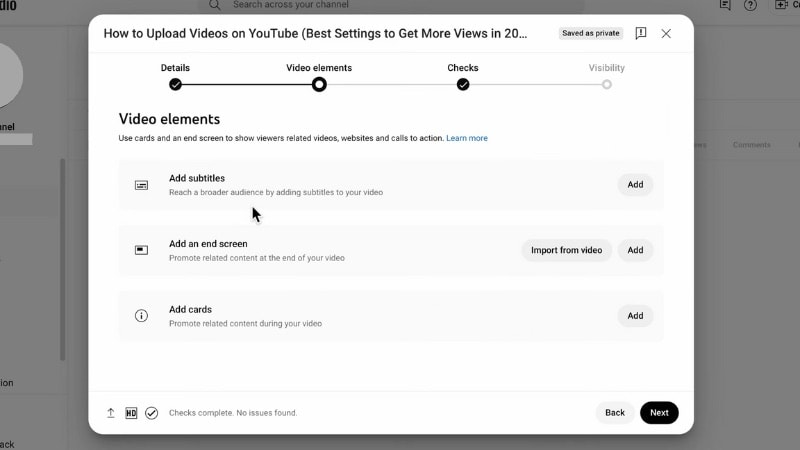Screen dimensions: 800x450
Task: Go to the Details step
Action: 175,68
